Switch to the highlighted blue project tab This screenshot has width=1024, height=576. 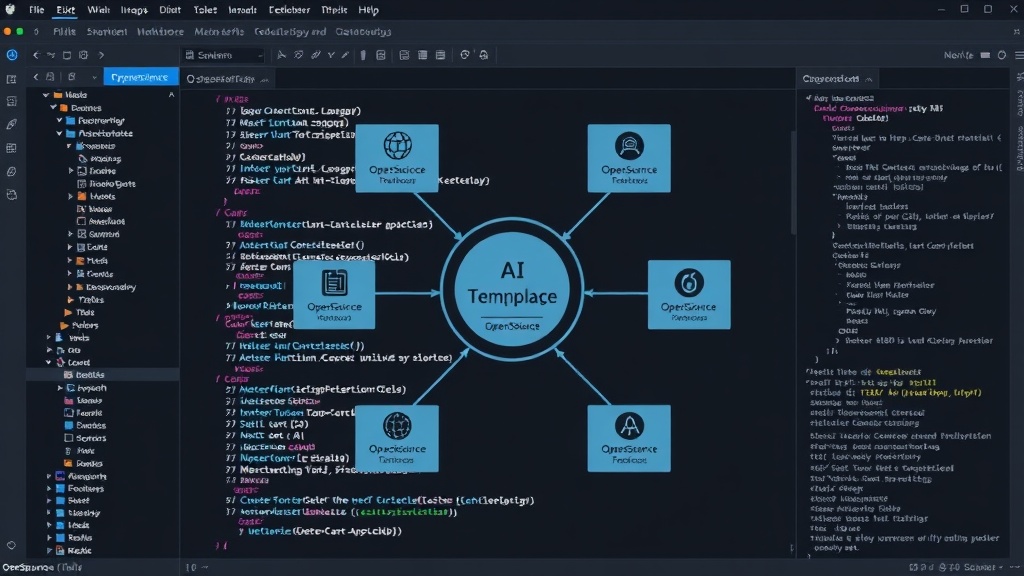[x=140, y=77]
